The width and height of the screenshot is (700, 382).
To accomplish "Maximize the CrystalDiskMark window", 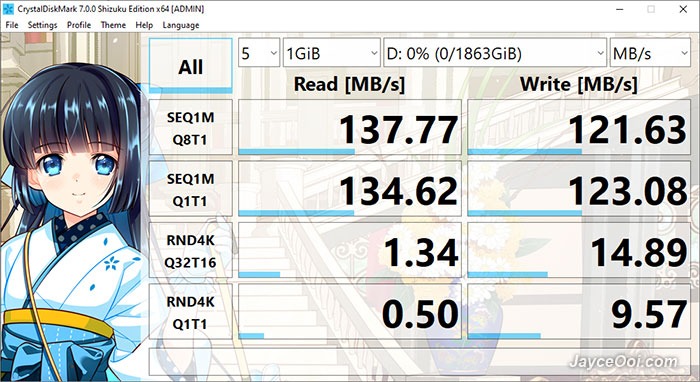I will point(651,9).
